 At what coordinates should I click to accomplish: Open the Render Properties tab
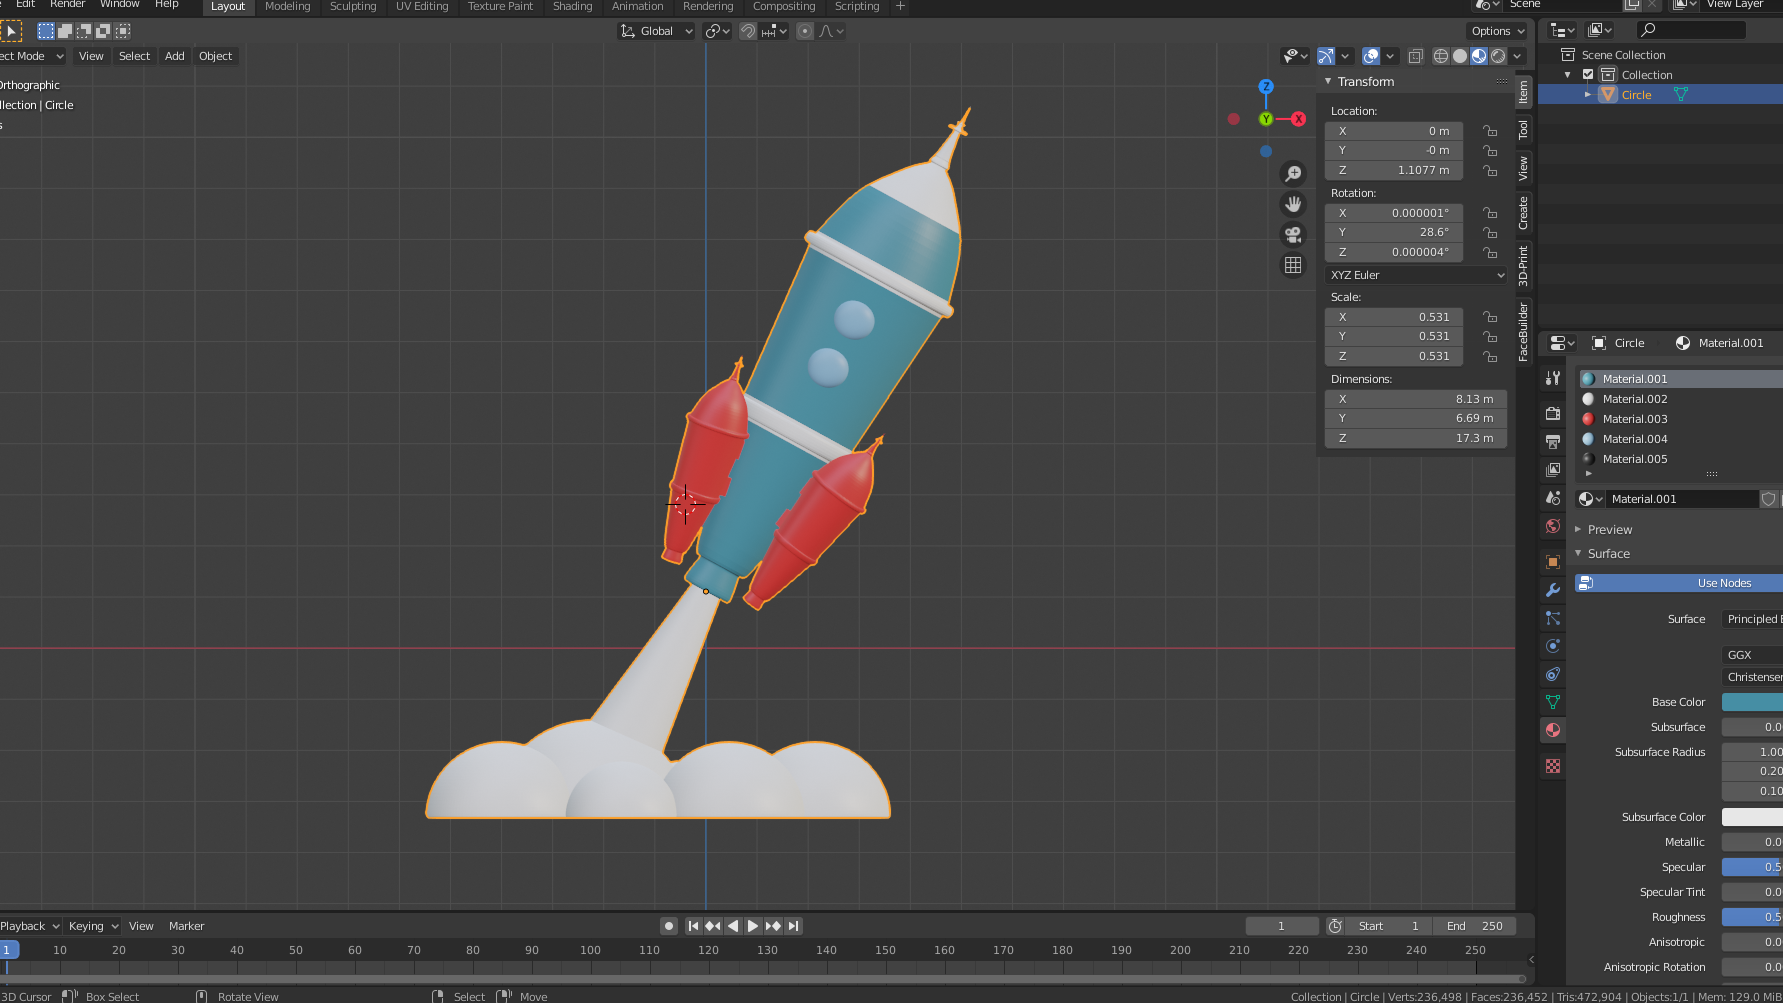1552,414
